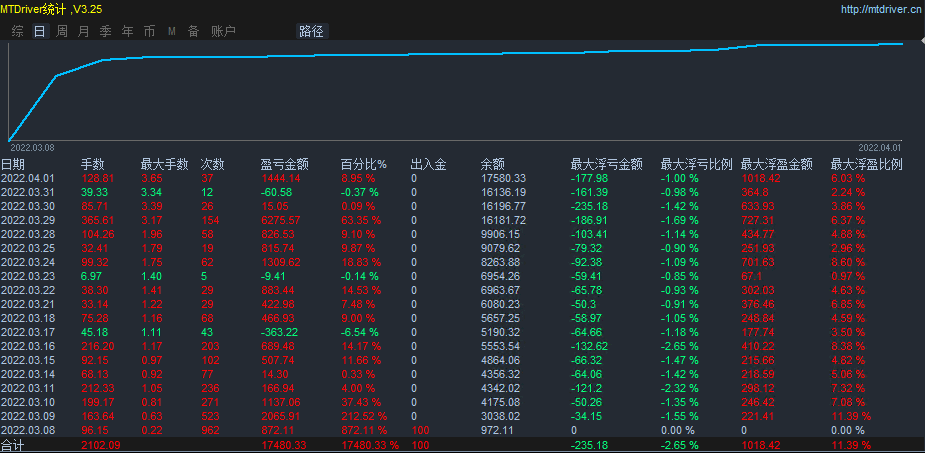Select the 2022.03.29 row date
This screenshot has height=453, width=925.
point(27,219)
